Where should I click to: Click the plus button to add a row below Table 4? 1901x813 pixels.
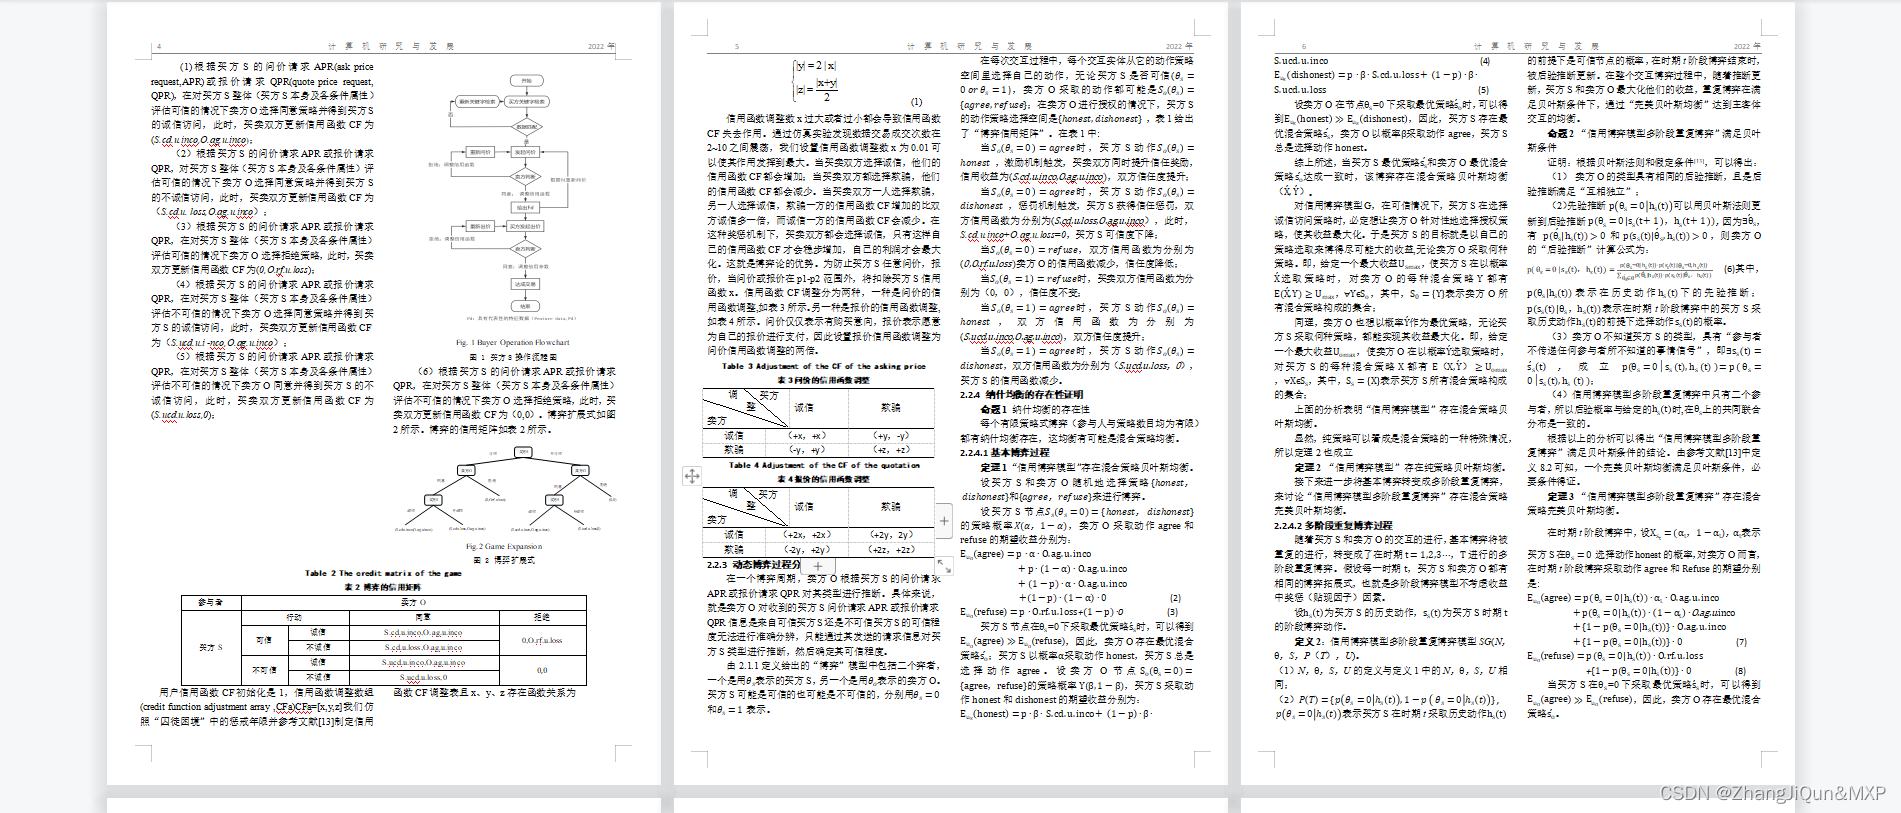tap(817, 566)
